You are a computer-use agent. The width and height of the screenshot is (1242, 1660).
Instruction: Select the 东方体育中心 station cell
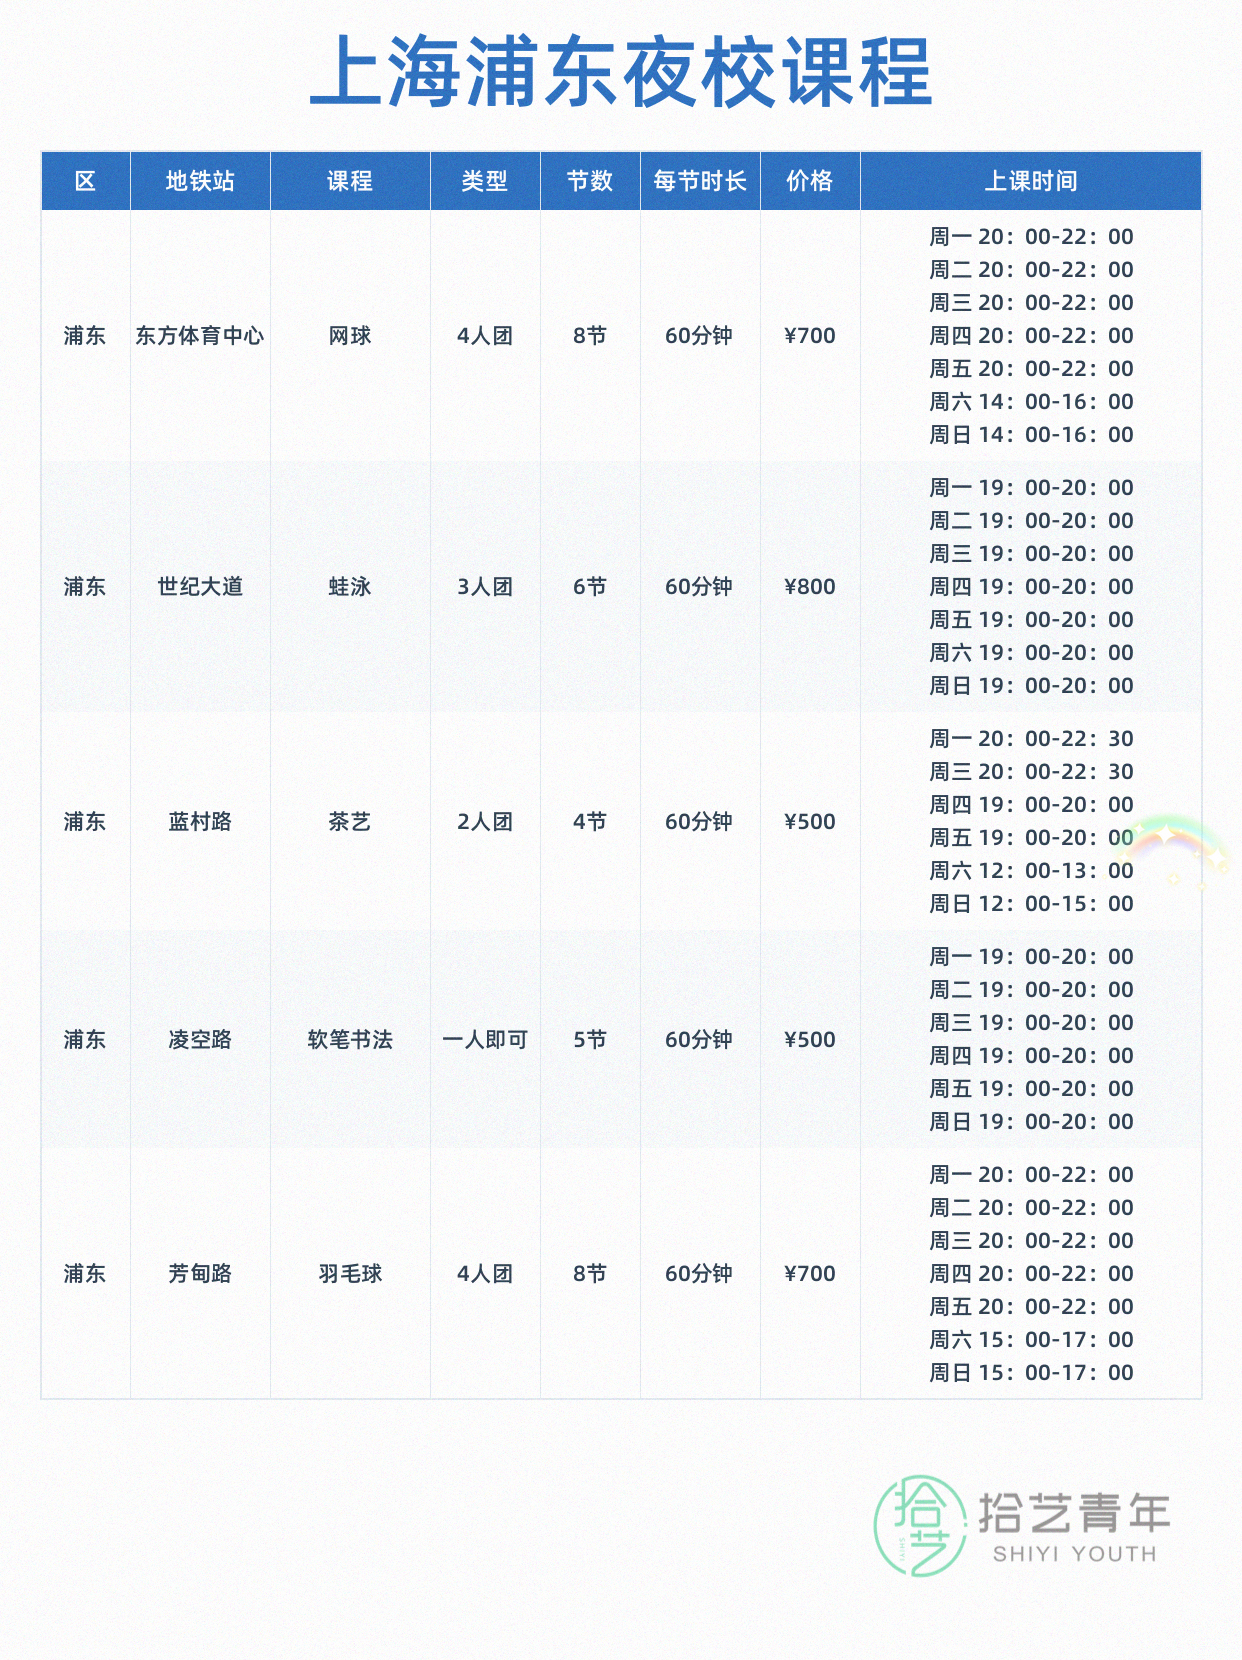[200, 336]
